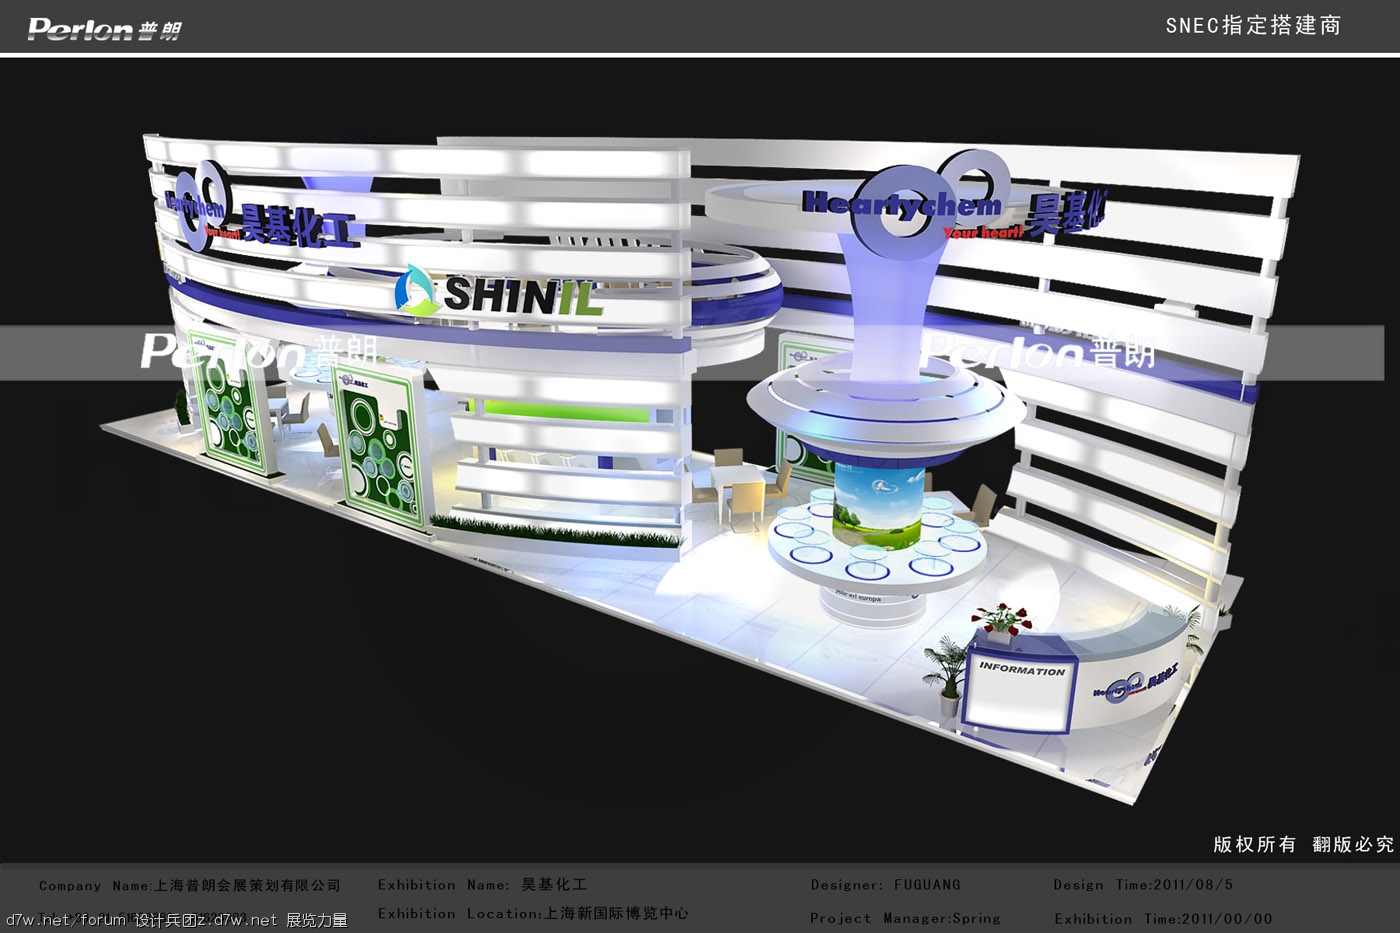Click the Perlon 普朗 logo in the header
Screen dimensions: 1400x933
pos(104,29)
